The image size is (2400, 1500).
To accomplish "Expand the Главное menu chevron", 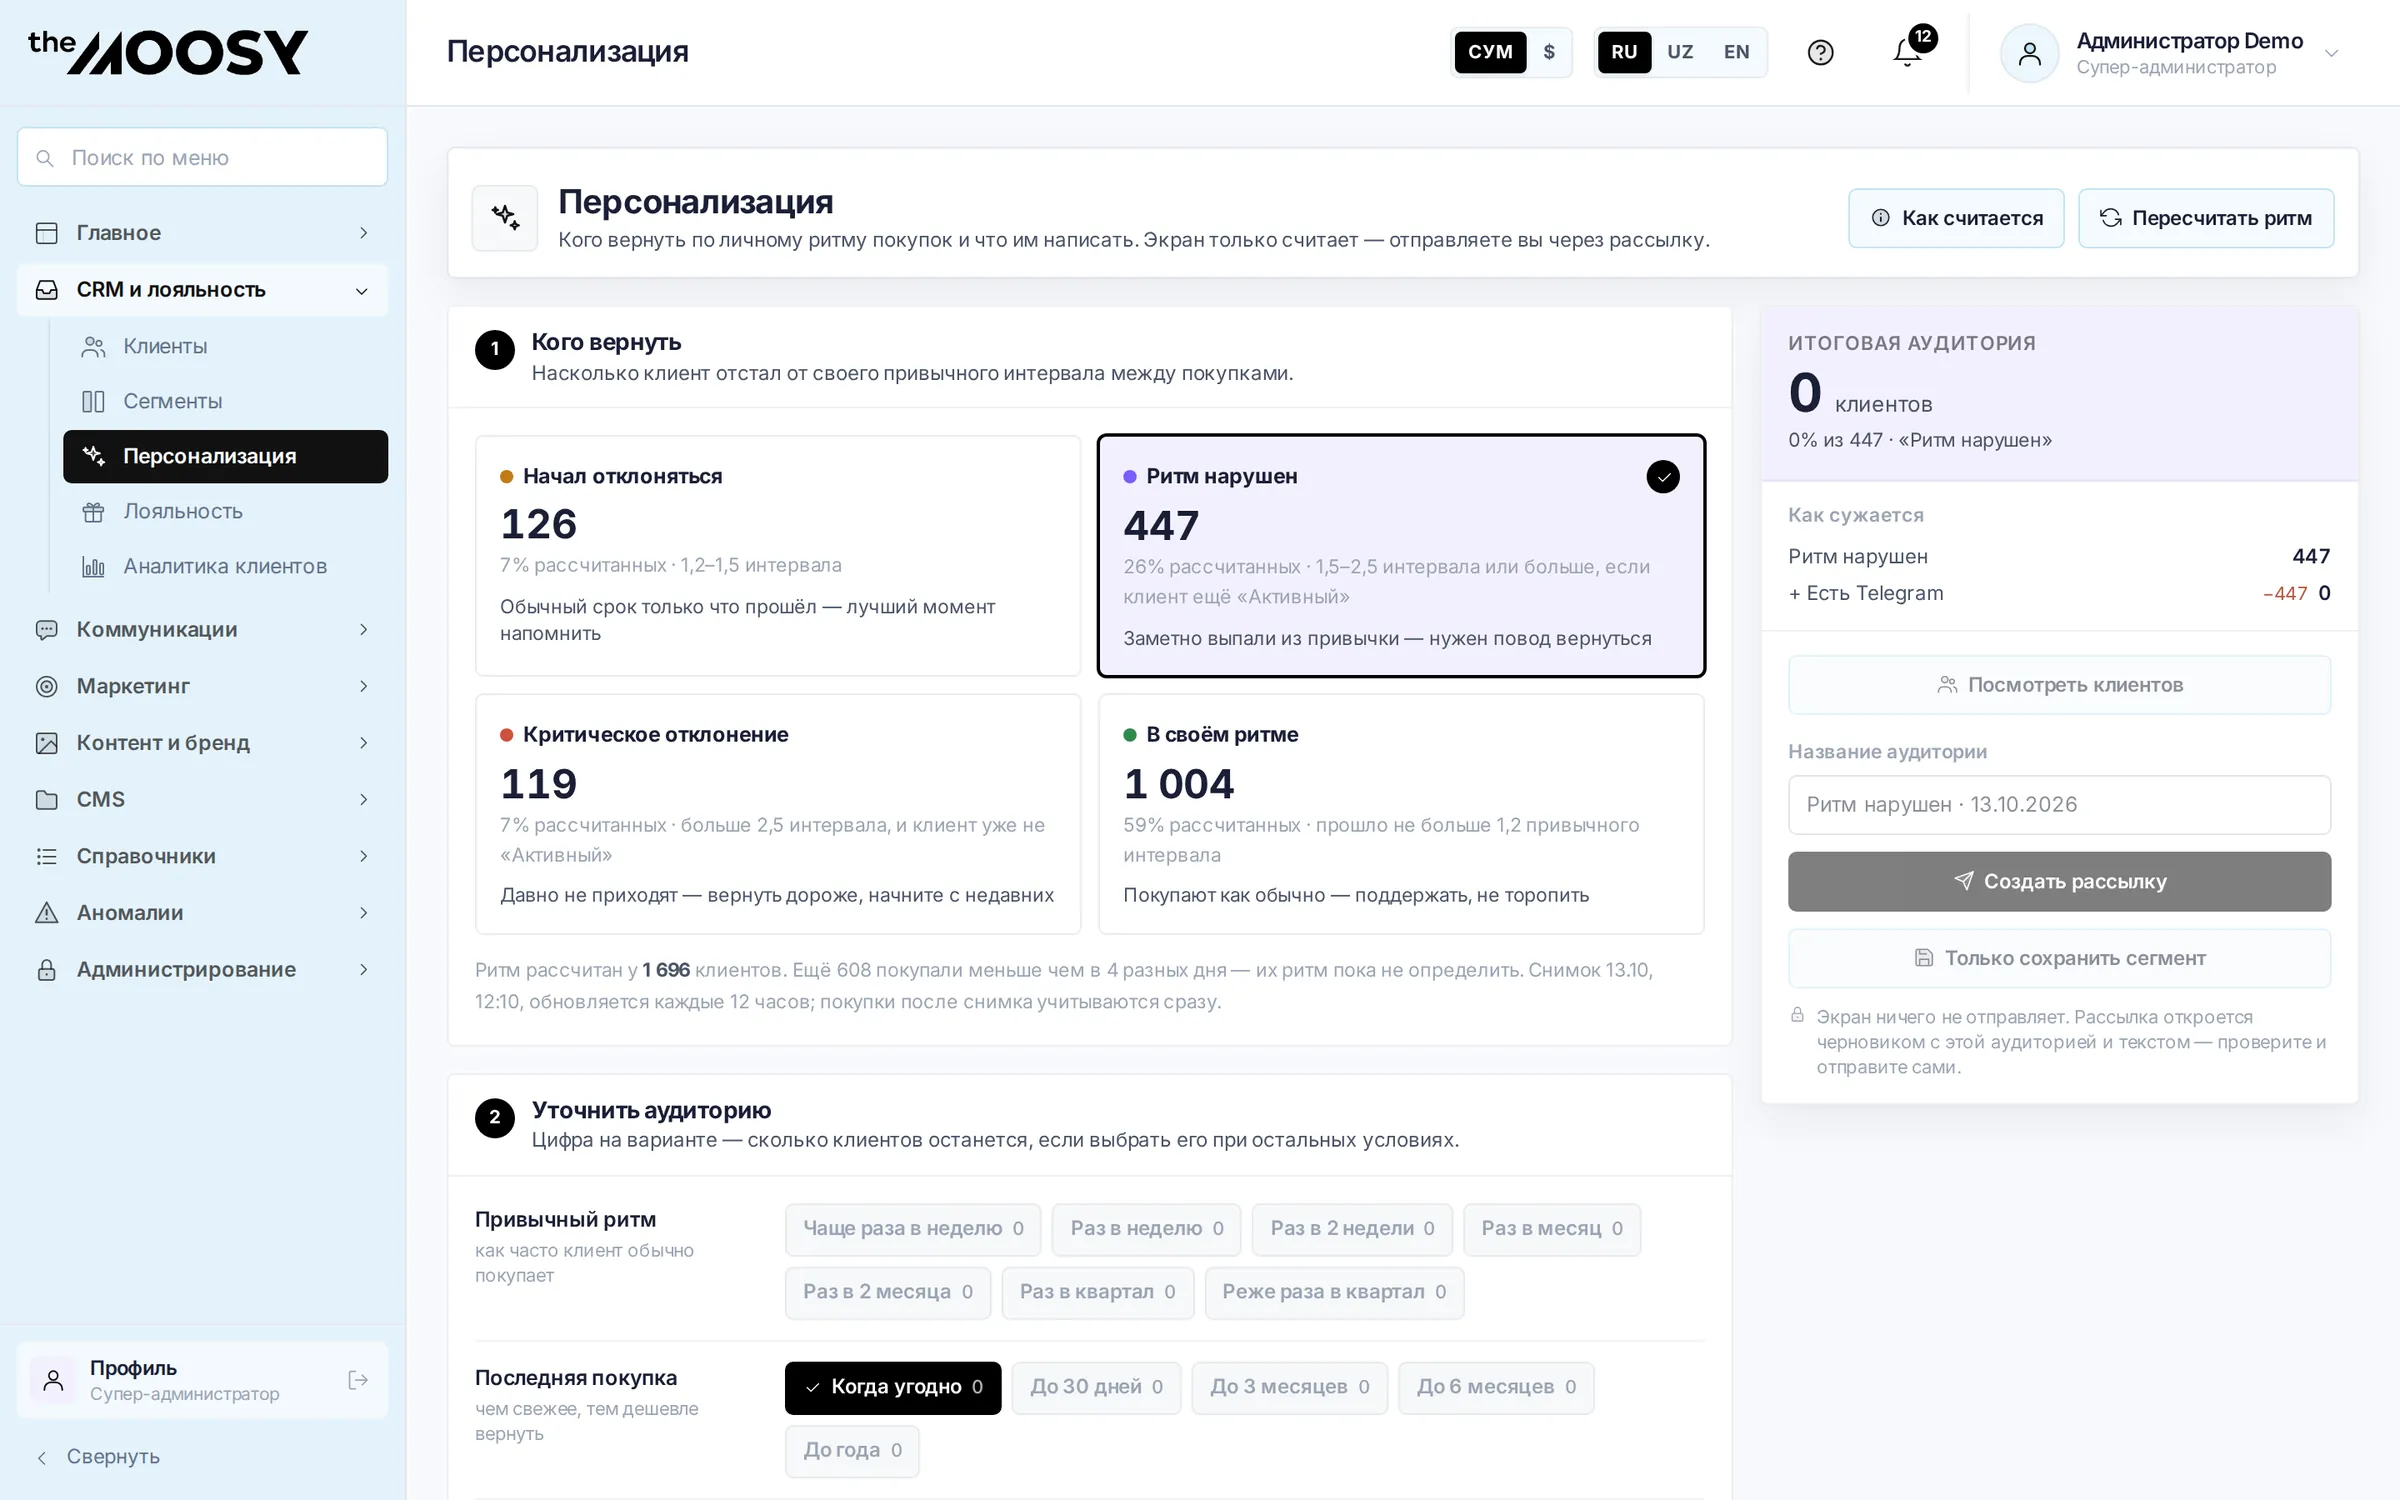I will tap(363, 233).
